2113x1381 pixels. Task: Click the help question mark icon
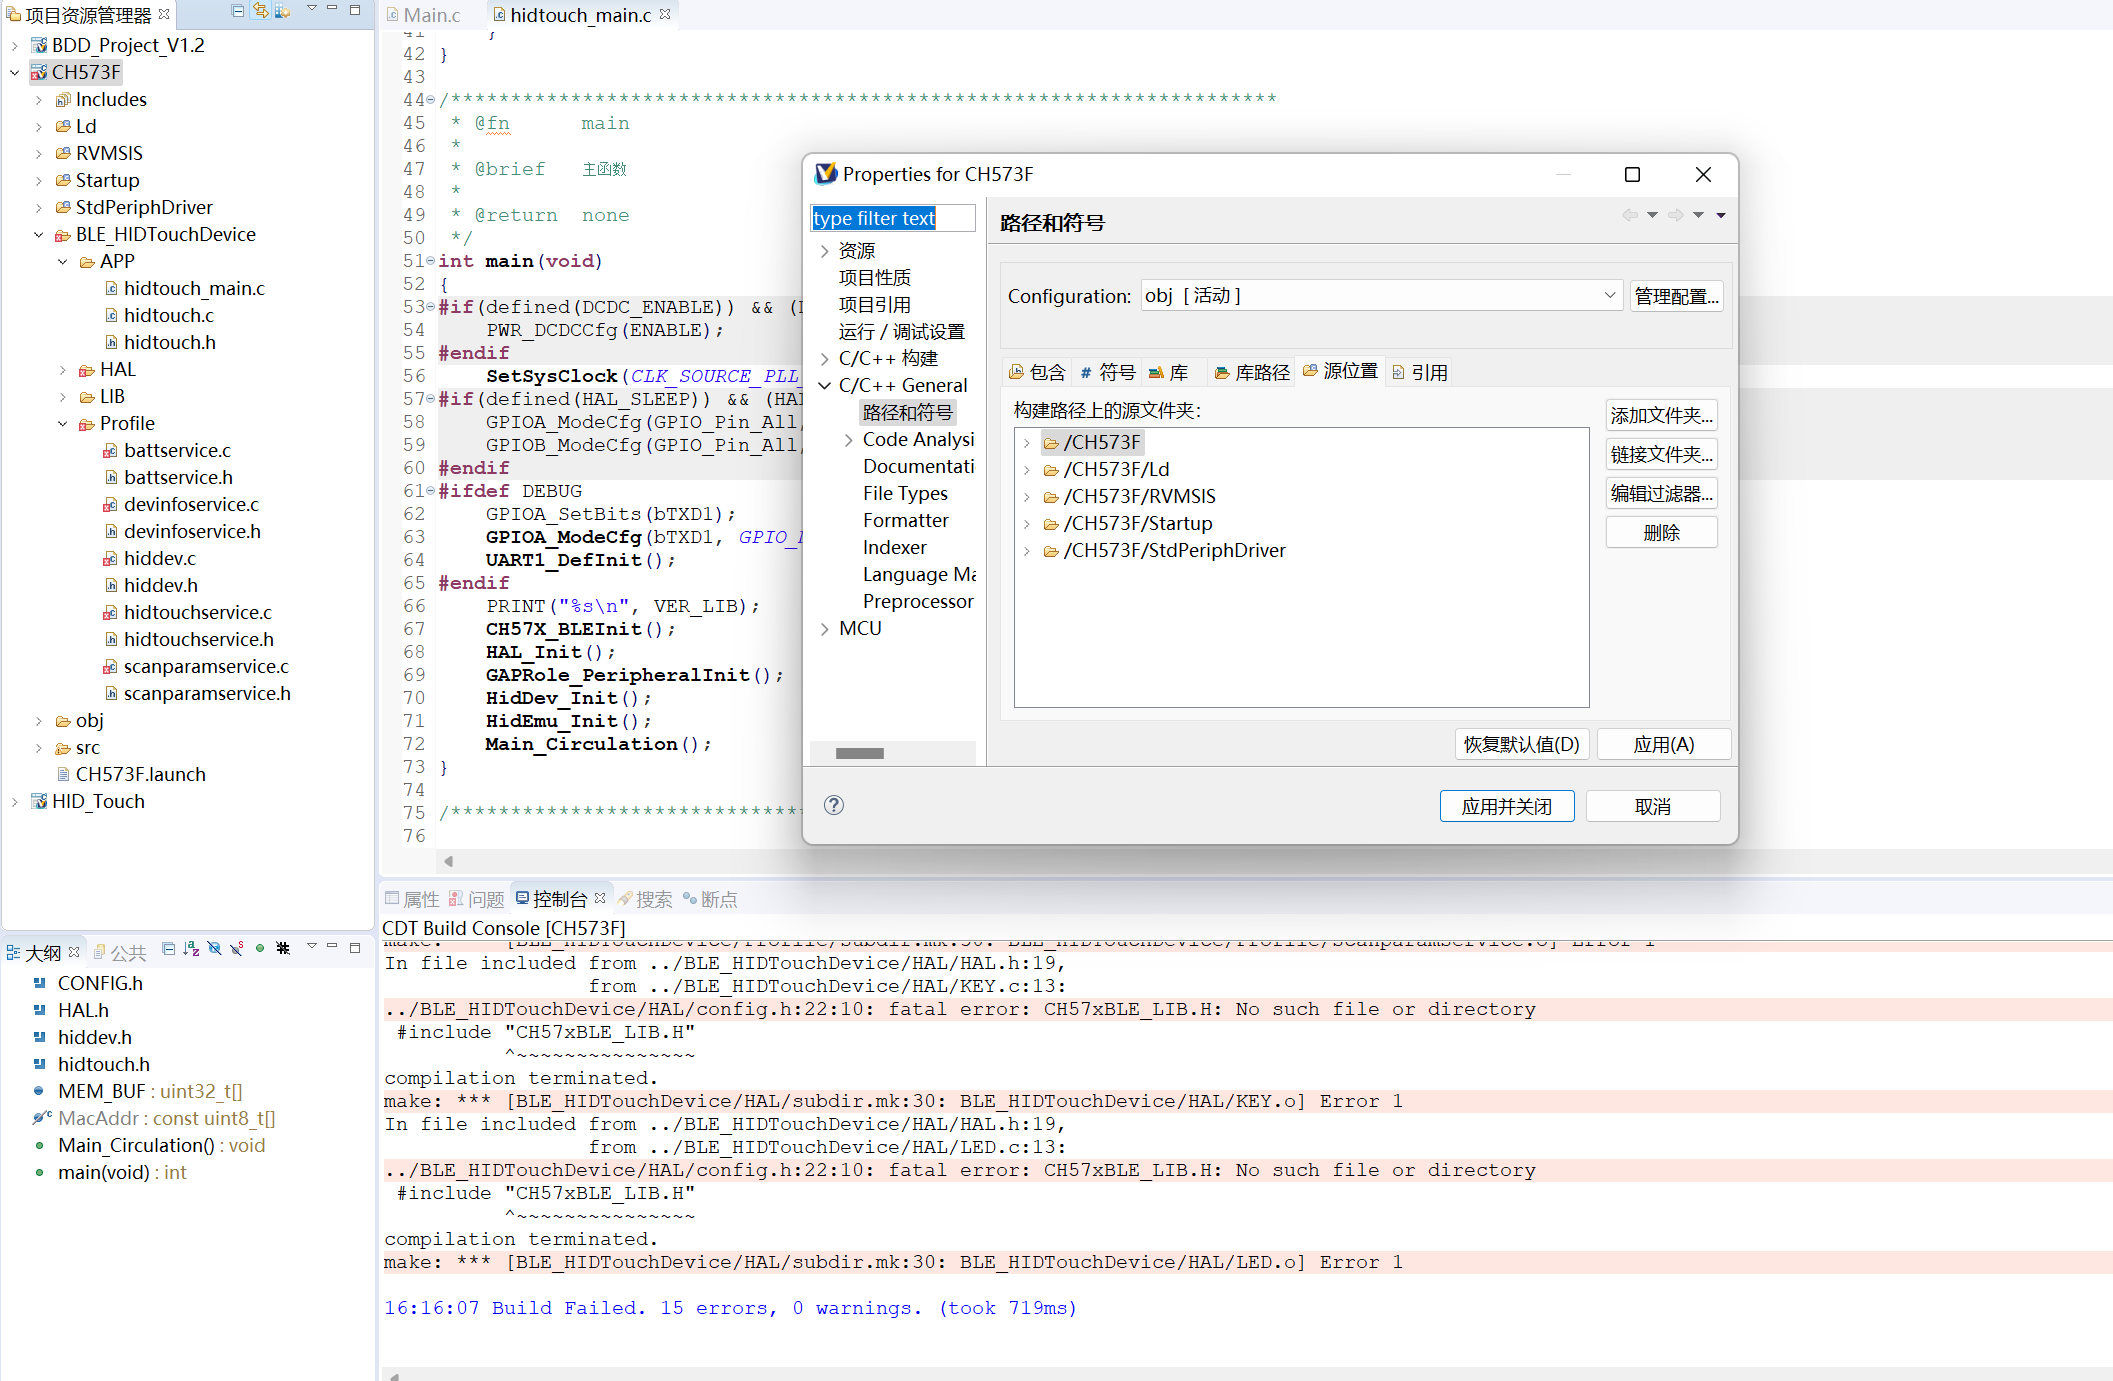tap(833, 805)
